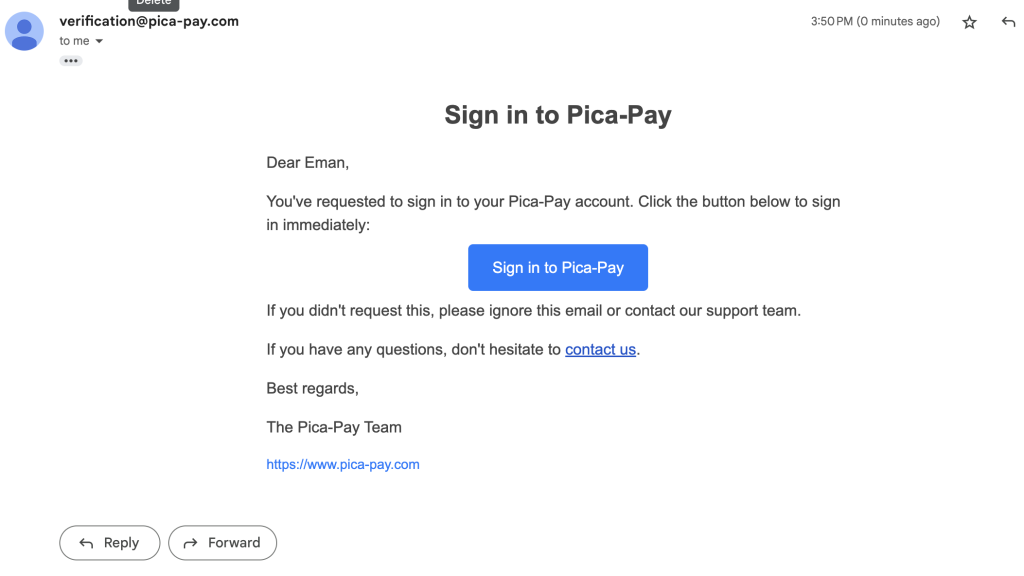Show trimmed content via three-dots icon

tap(70, 61)
